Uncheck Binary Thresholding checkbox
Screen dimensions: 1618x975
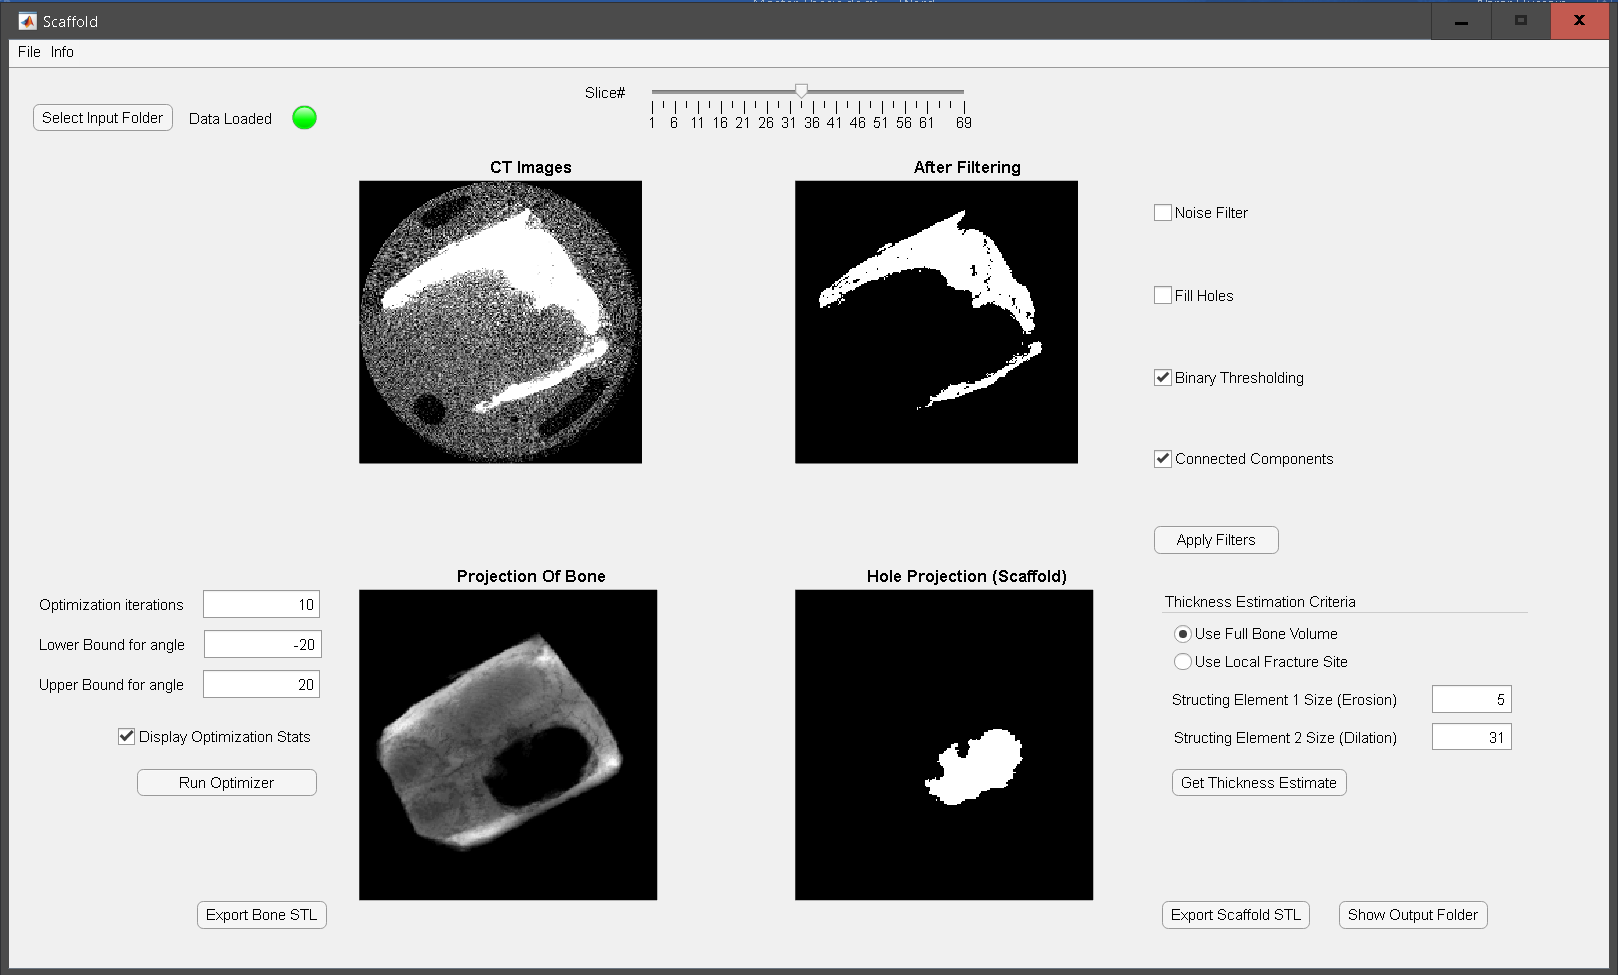(1163, 378)
